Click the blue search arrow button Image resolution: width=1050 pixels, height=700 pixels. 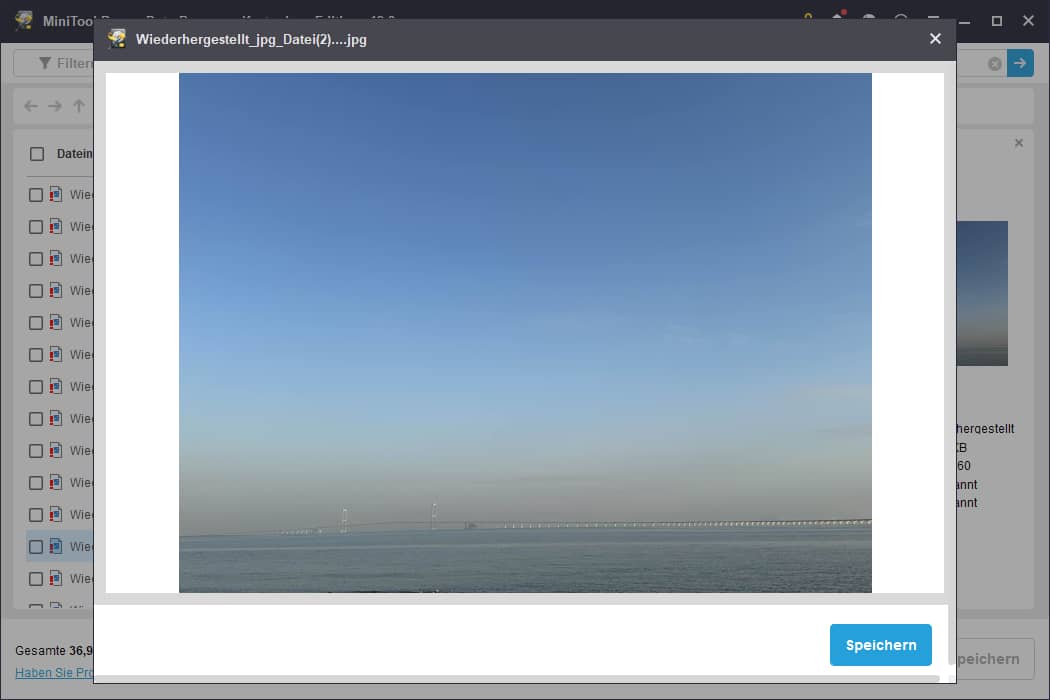[x=1020, y=63]
